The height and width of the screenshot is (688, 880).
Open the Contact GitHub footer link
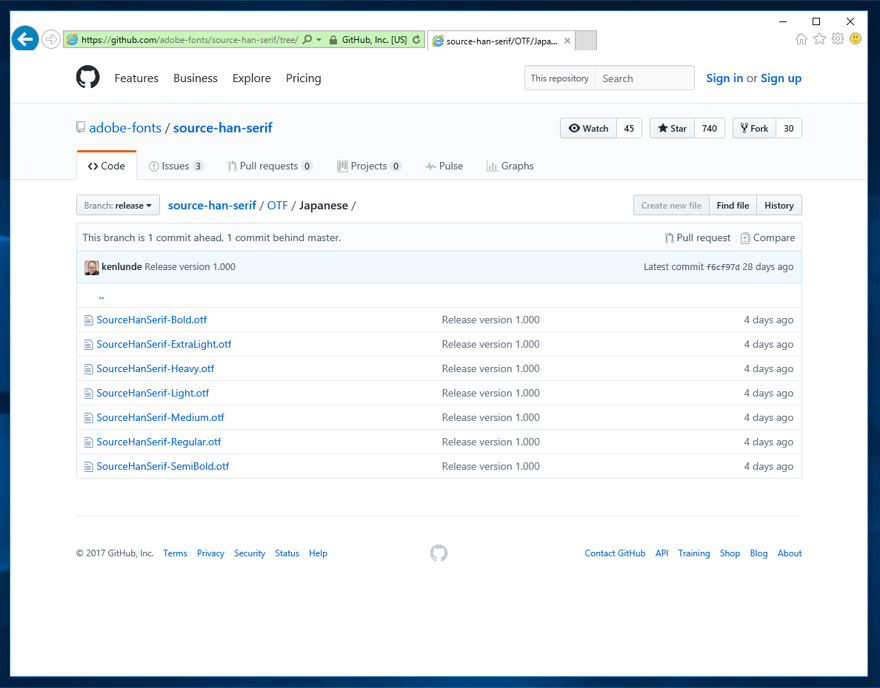point(615,553)
